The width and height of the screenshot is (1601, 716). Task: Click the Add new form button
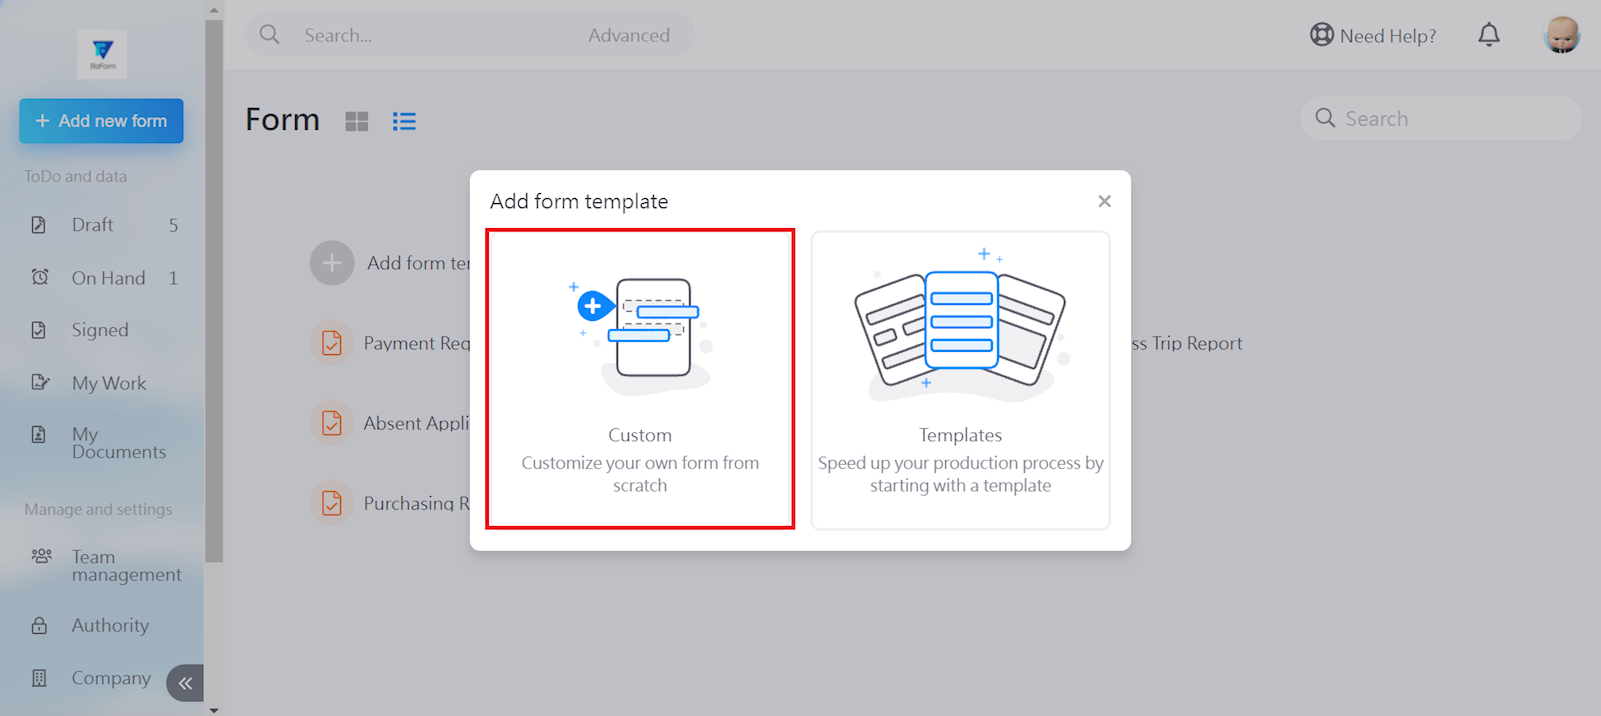[x=101, y=121]
